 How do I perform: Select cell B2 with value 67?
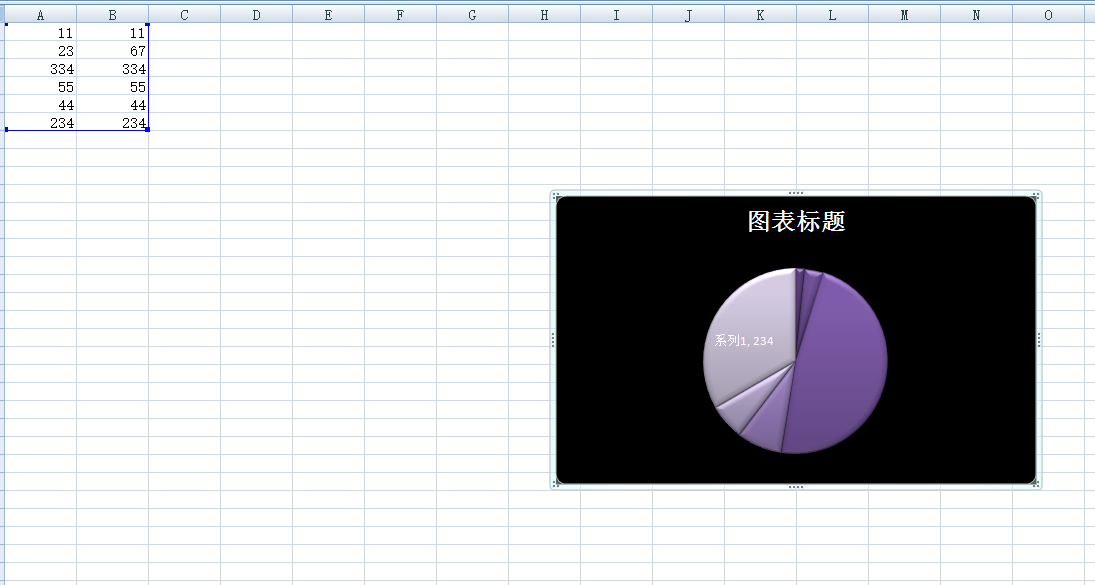[112, 50]
